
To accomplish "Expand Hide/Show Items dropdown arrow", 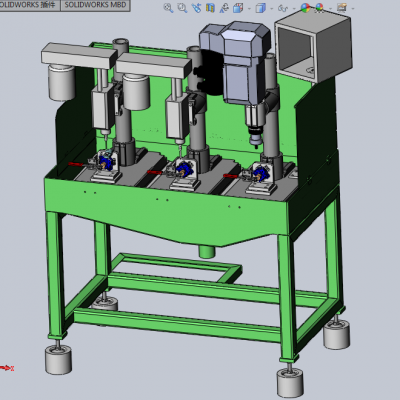I will 294,9.
